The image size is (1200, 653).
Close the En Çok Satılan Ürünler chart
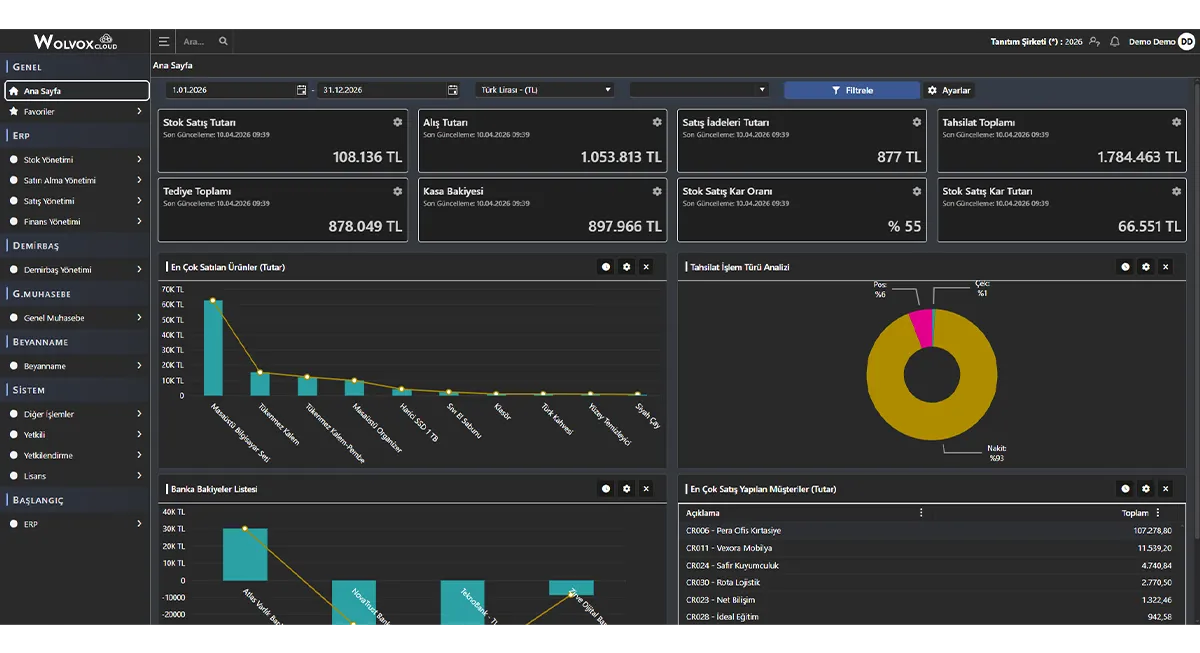click(x=646, y=267)
